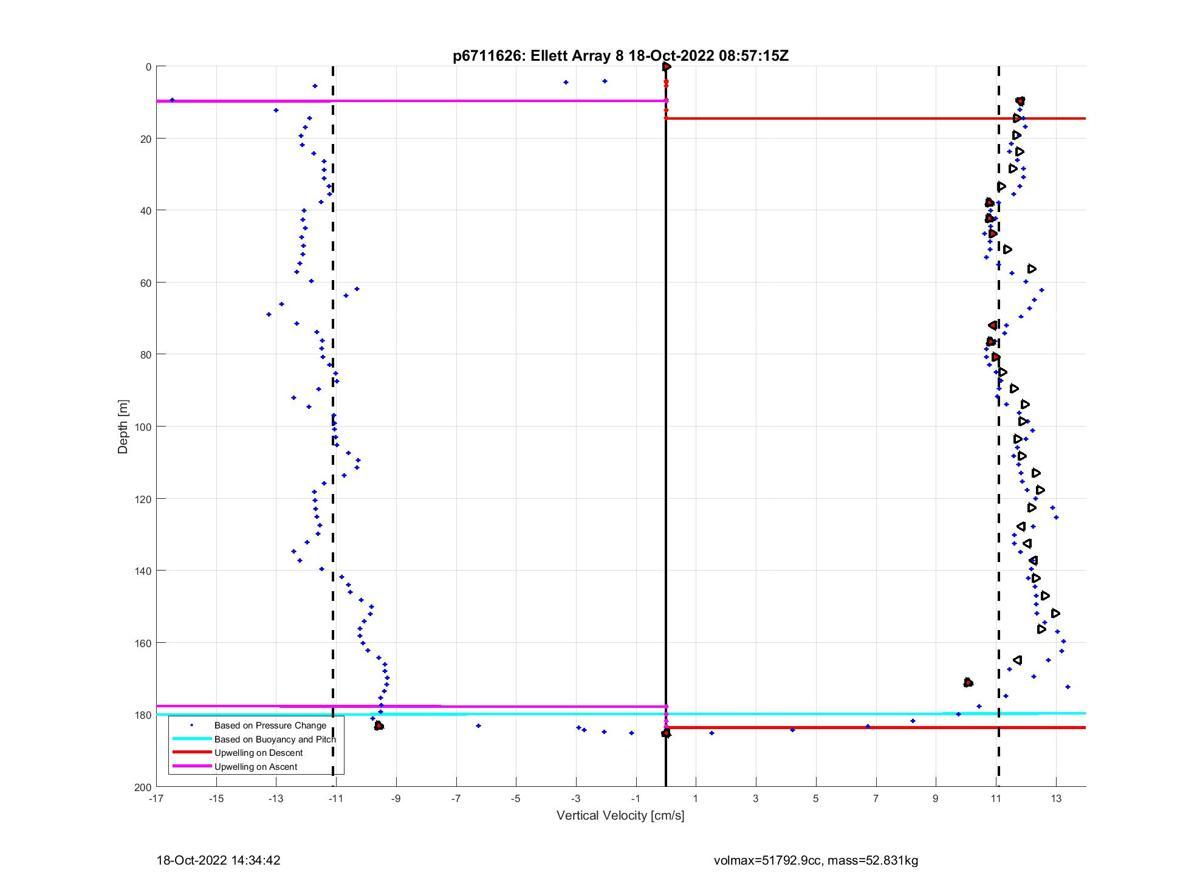This screenshot has width=1200, height=885.
Task: Click y-axis tick label 180
Action: coord(142,715)
